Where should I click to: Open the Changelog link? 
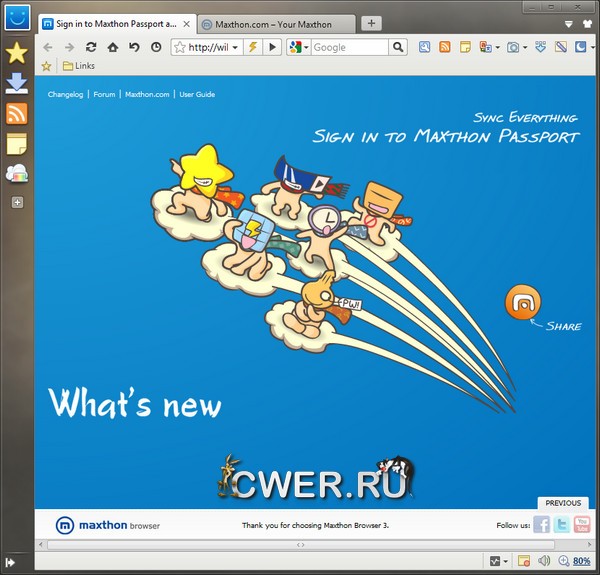click(66, 94)
